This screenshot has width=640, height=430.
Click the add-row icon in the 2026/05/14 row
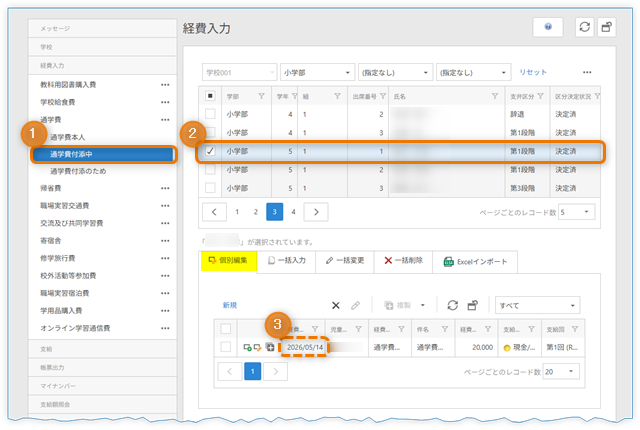[247, 348]
